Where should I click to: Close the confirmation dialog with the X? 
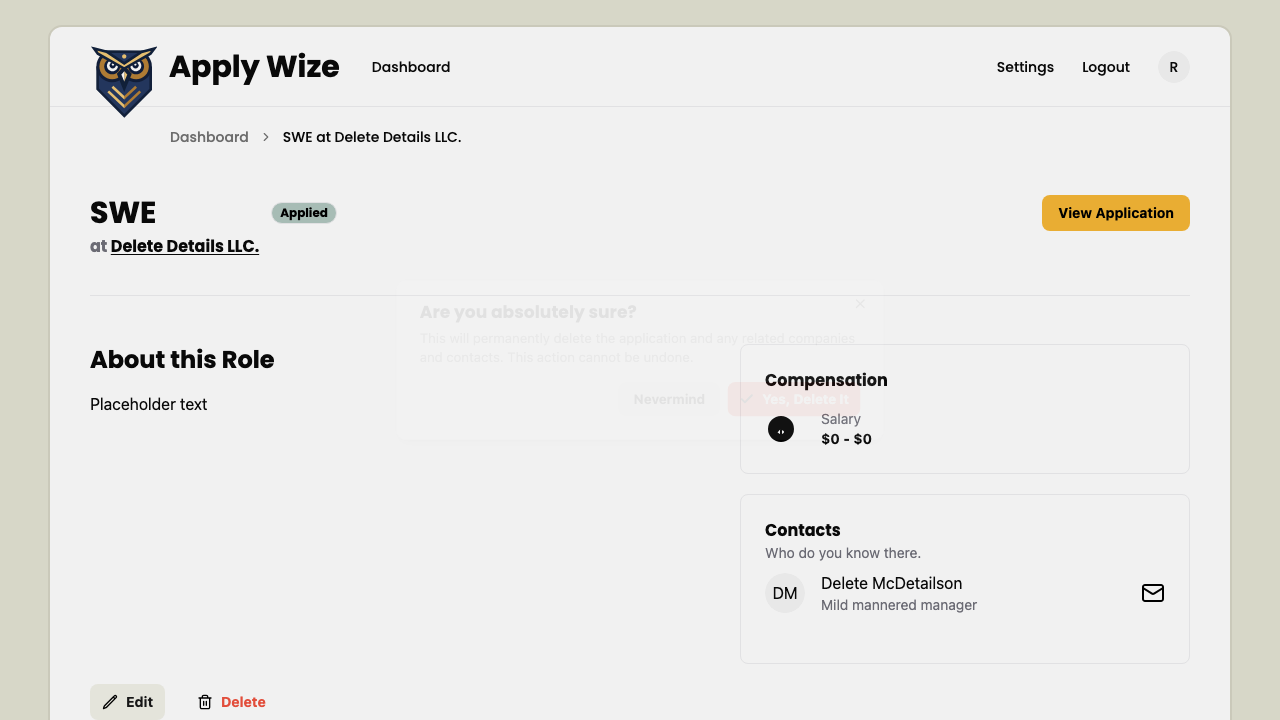[860, 304]
